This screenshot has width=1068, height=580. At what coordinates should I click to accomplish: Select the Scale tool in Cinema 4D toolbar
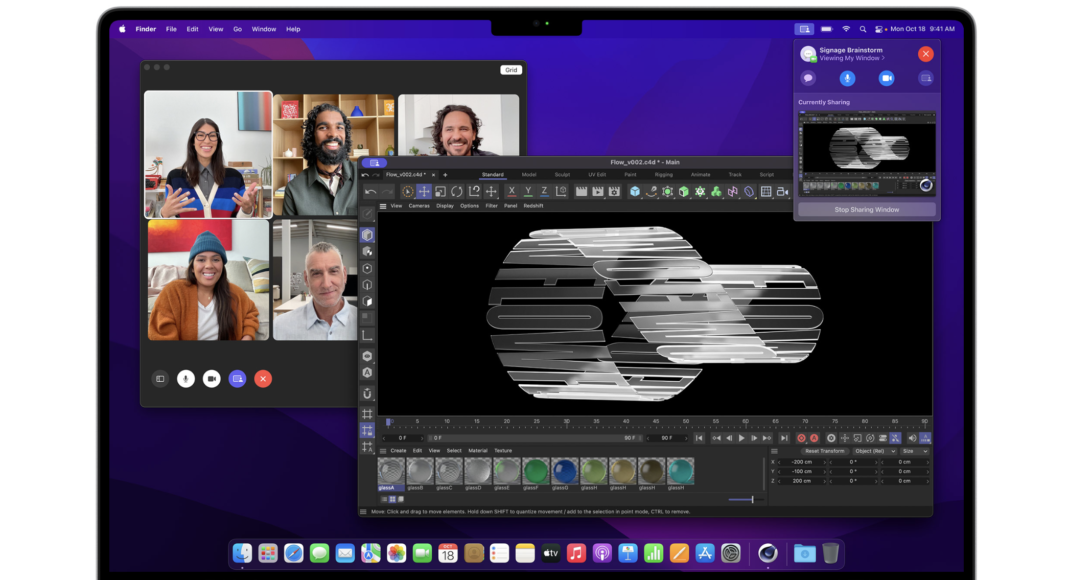coord(440,192)
